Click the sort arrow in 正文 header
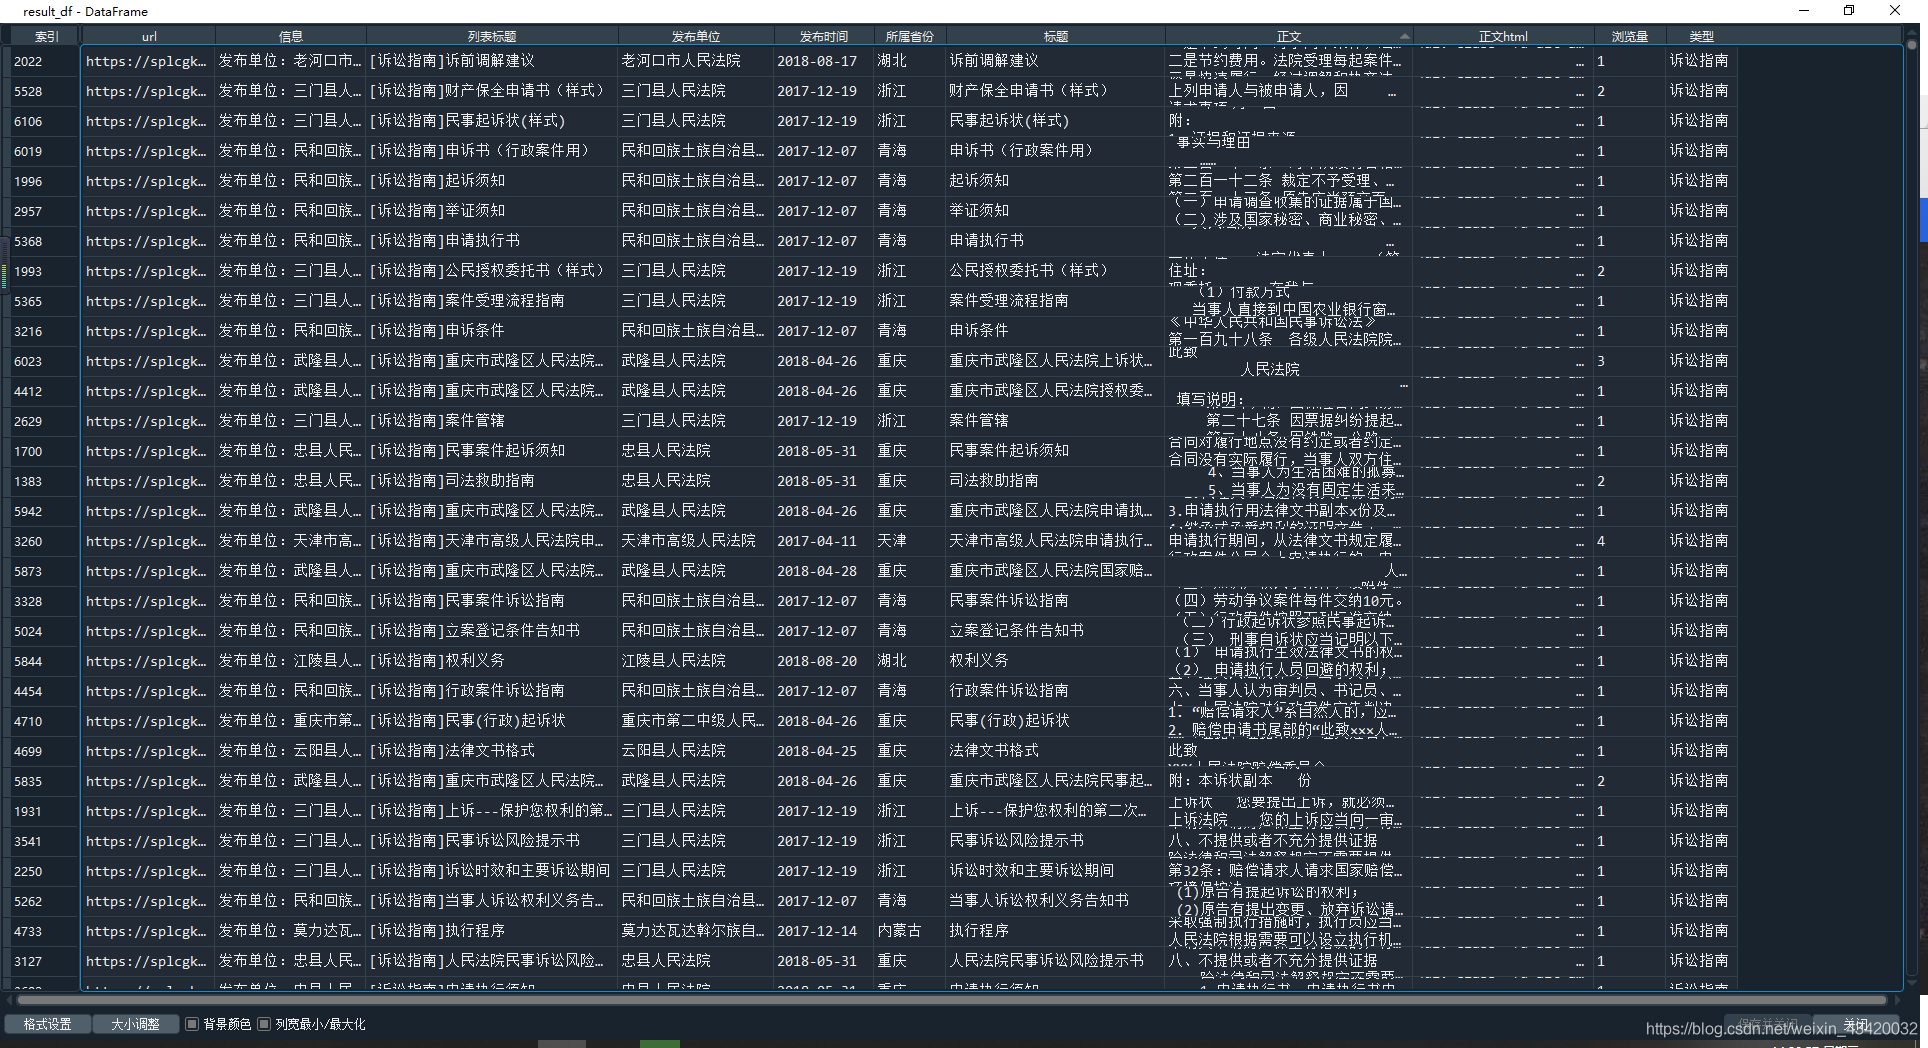This screenshot has height=1048, width=1928. pos(1405,36)
